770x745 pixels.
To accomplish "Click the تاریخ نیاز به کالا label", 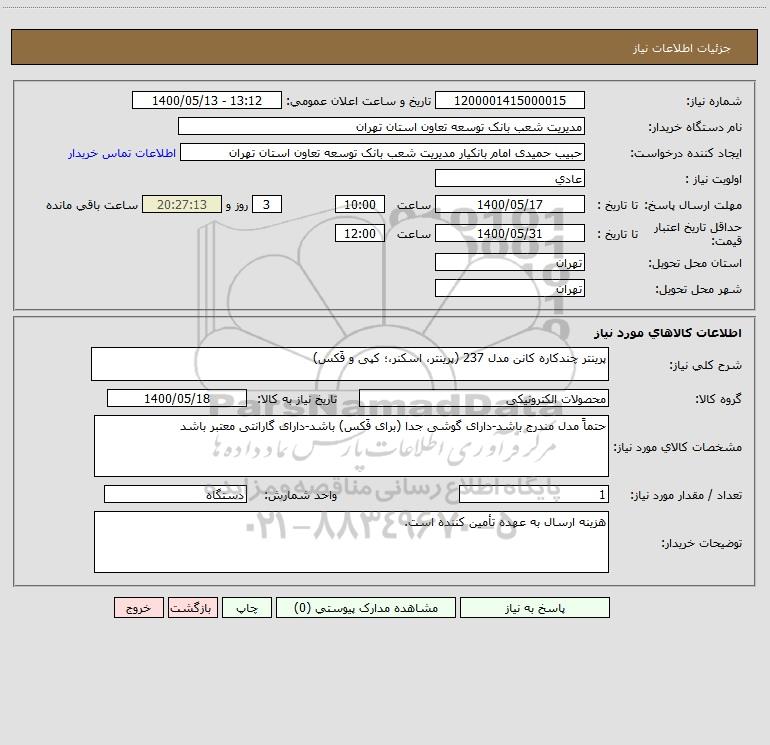I will tap(297, 399).
